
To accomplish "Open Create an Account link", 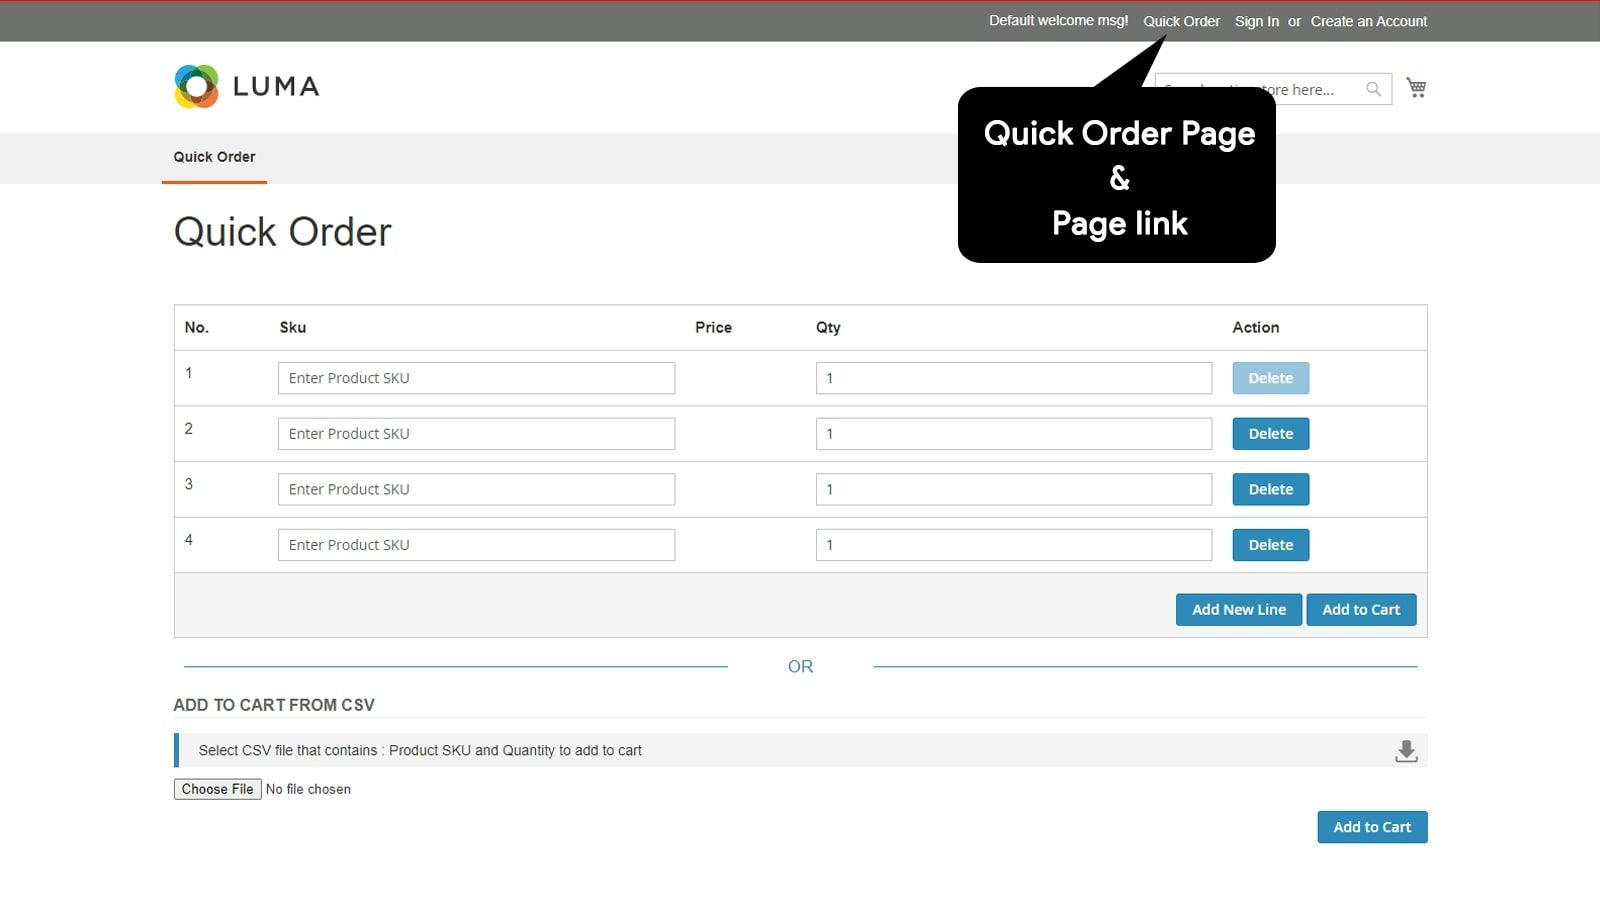I will [x=1369, y=21].
